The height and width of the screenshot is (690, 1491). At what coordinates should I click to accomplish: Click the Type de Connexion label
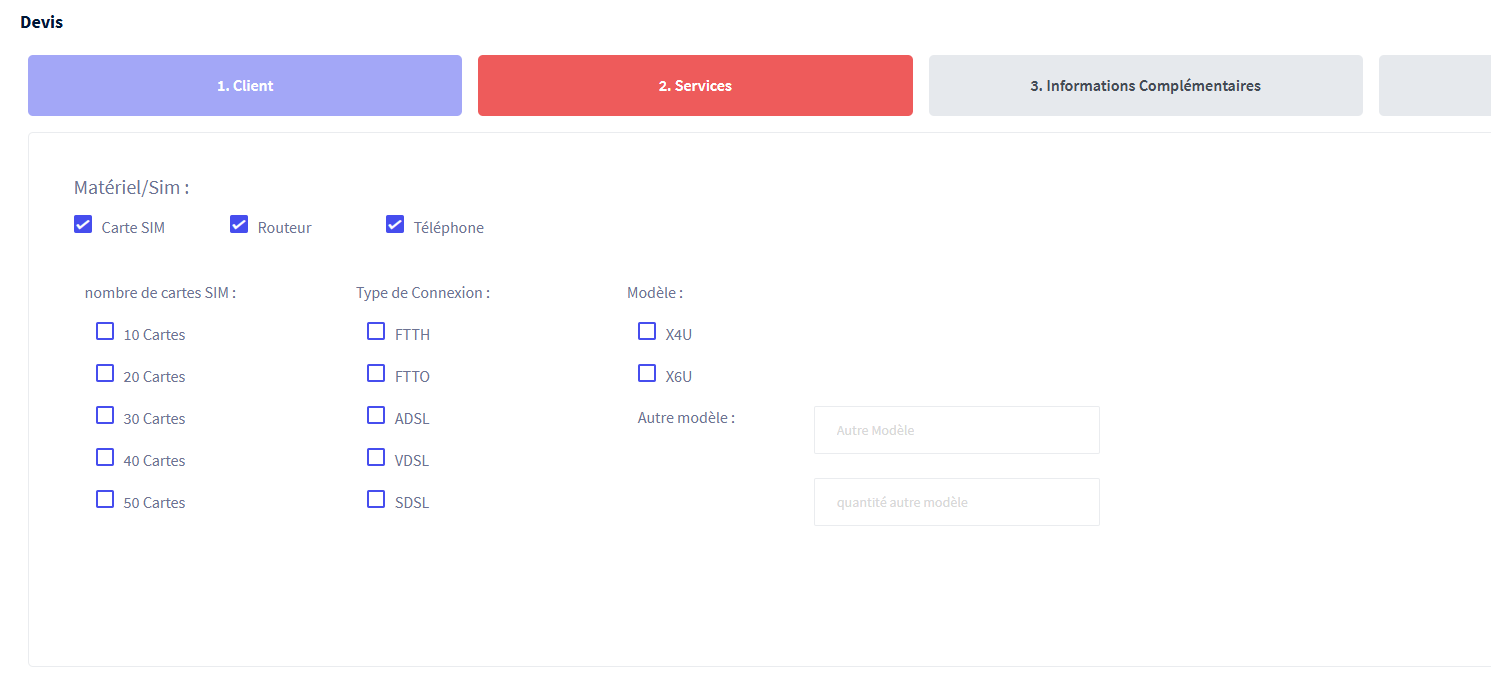(x=423, y=293)
